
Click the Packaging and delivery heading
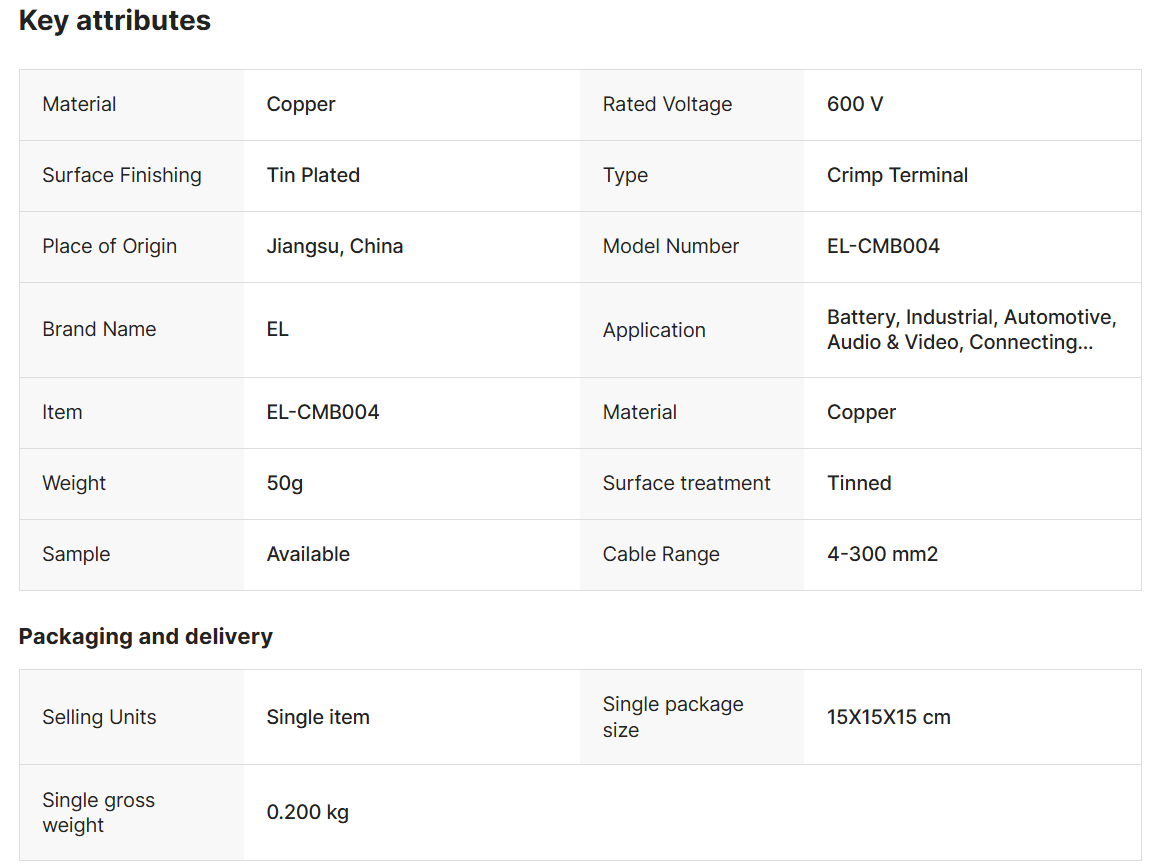tap(146, 637)
